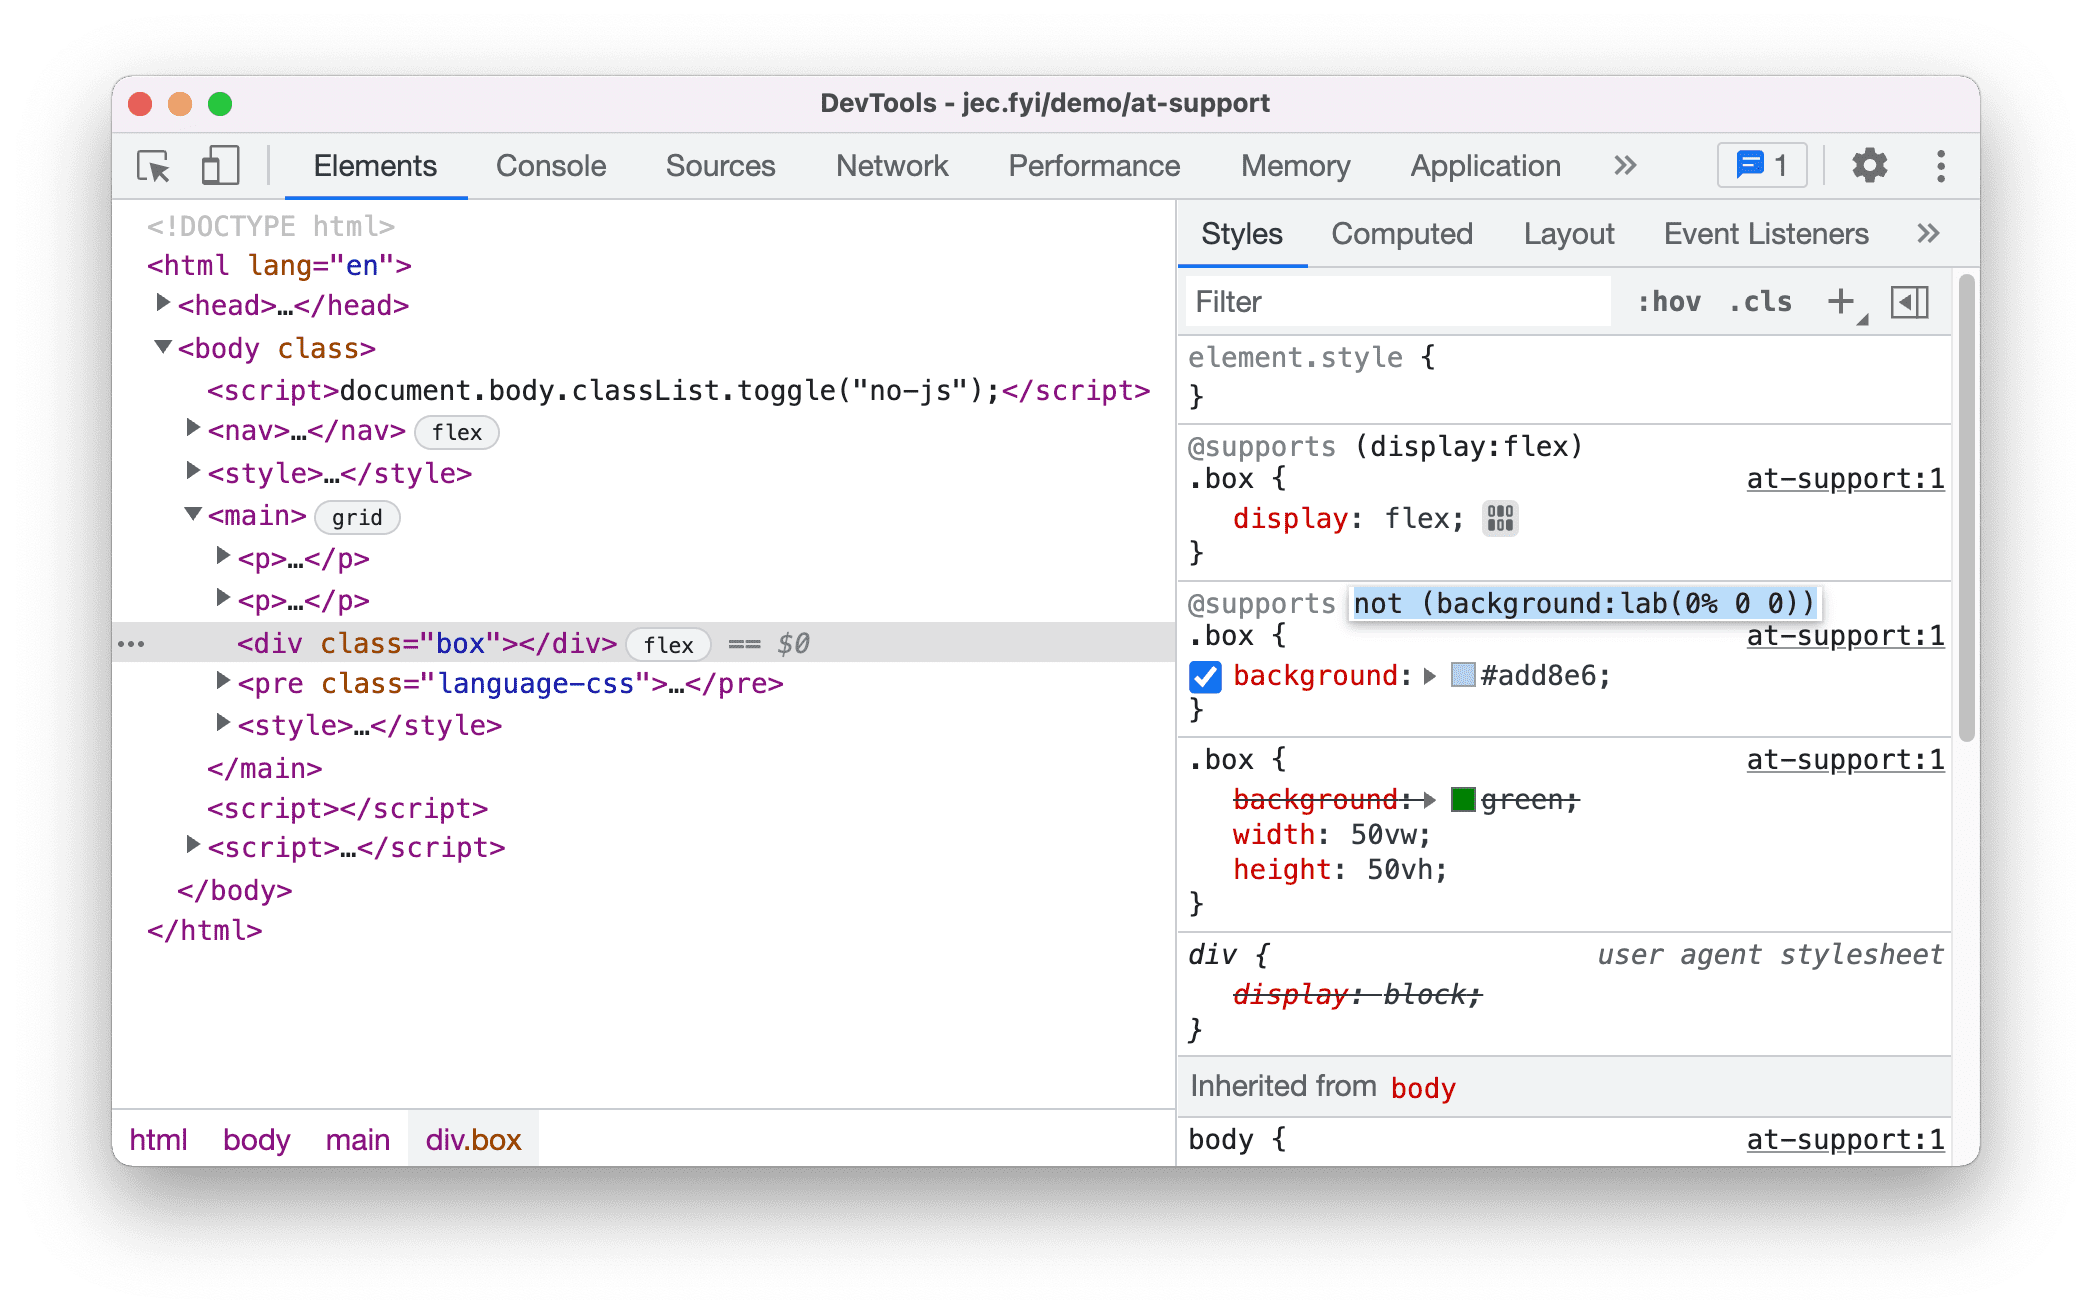This screenshot has width=2092, height=1314.
Task: Select the Computed styles tab
Action: click(x=1400, y=233)
